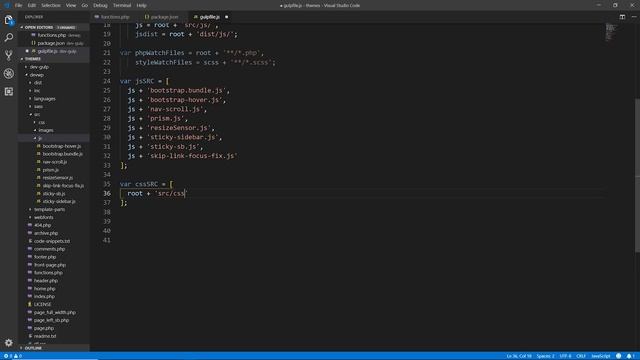Screen dimensions: 640x360
Task: Open package.json in Open Editors list
Action: (53, 43)
